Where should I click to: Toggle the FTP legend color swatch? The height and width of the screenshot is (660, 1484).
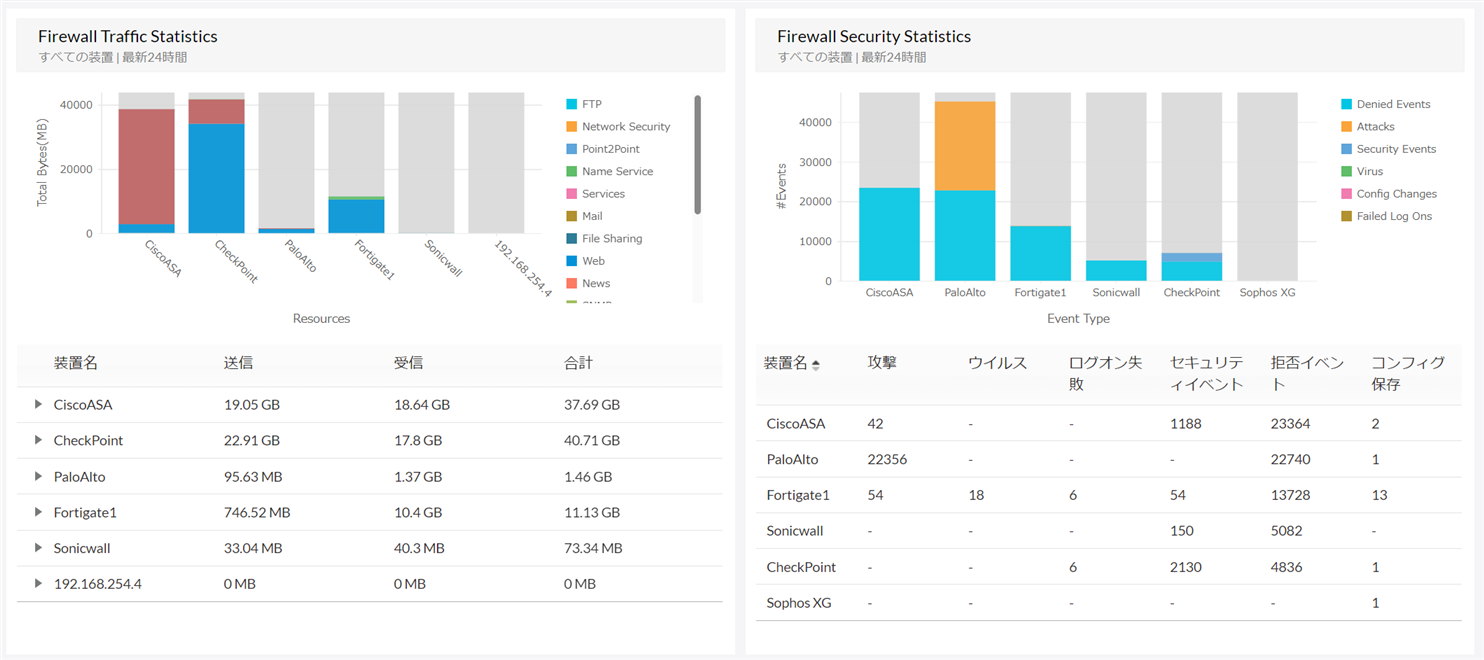coord(571,104)
